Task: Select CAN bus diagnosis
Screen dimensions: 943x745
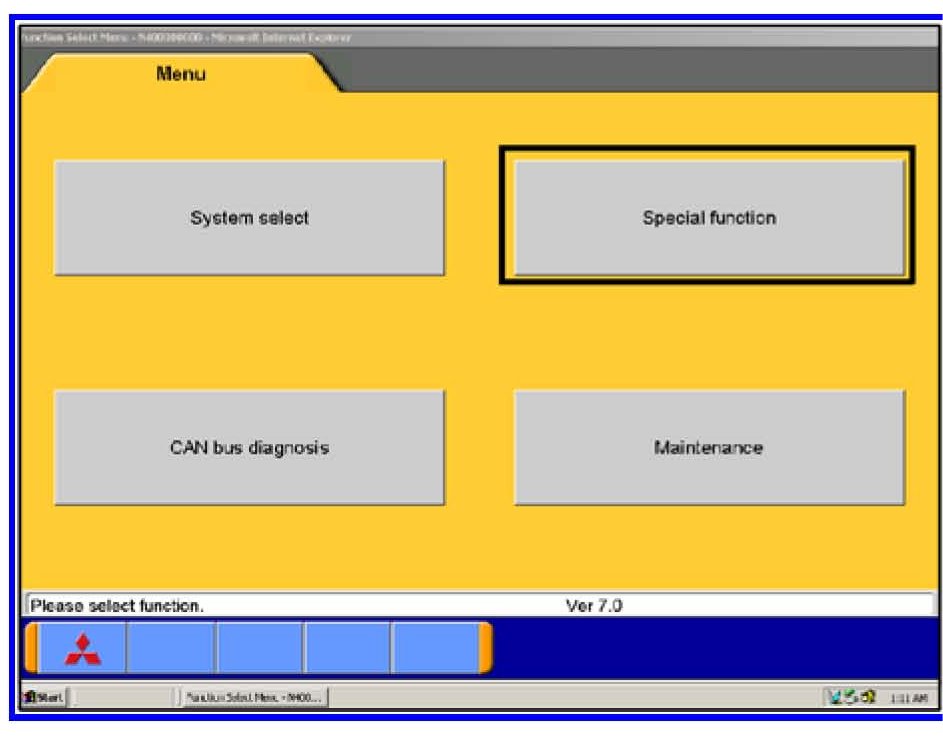Action: click(x=249, y=447)
